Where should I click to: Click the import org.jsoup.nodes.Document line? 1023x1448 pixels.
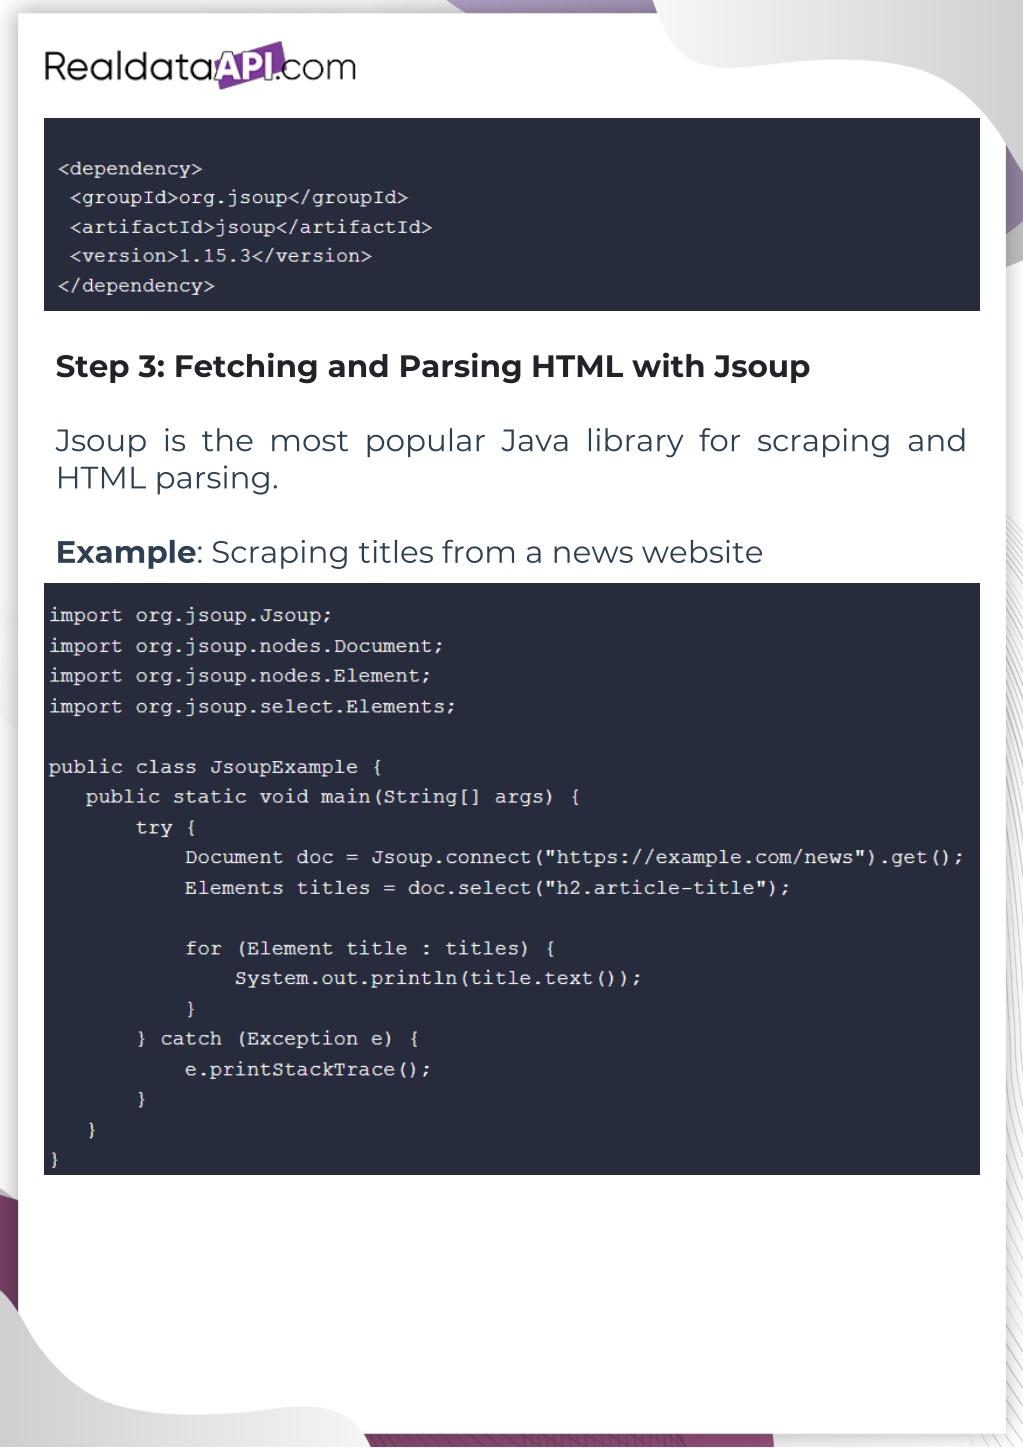pos(246,647)
